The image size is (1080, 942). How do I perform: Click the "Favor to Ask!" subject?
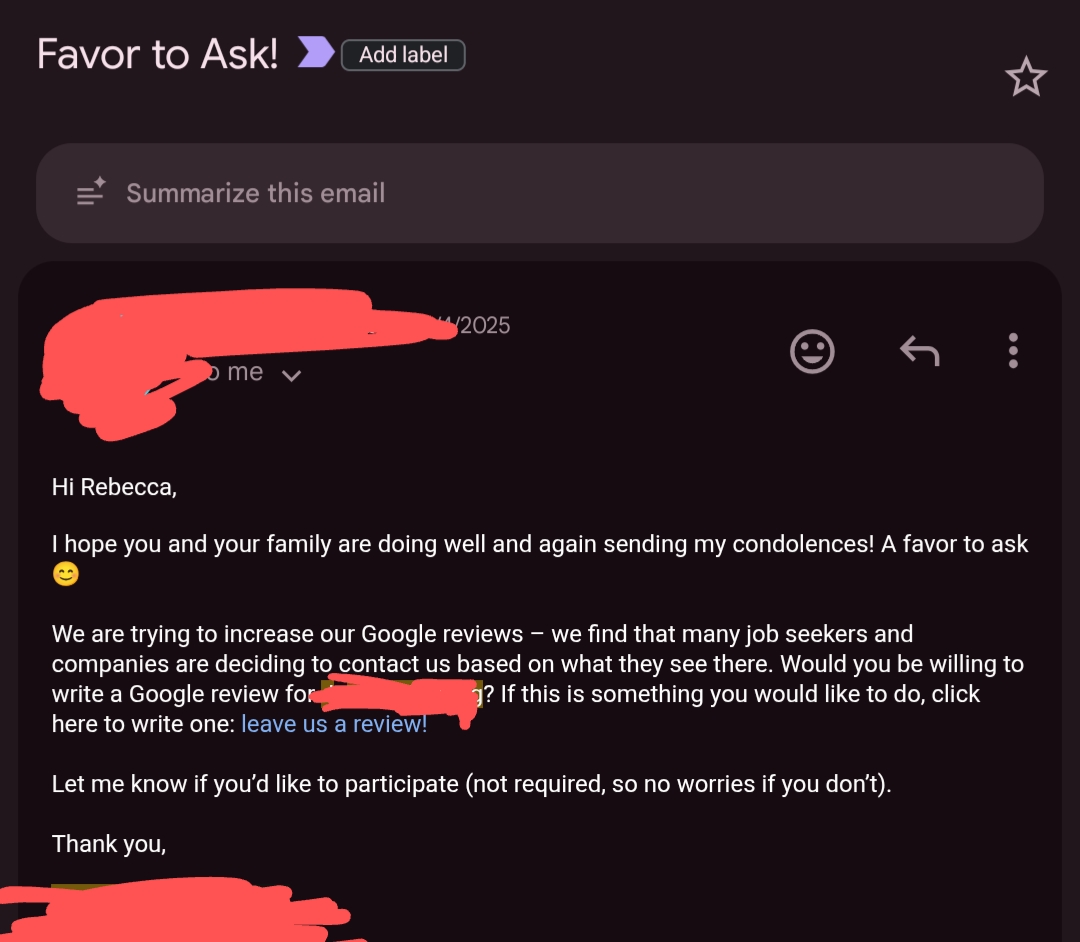pos(158,54)
